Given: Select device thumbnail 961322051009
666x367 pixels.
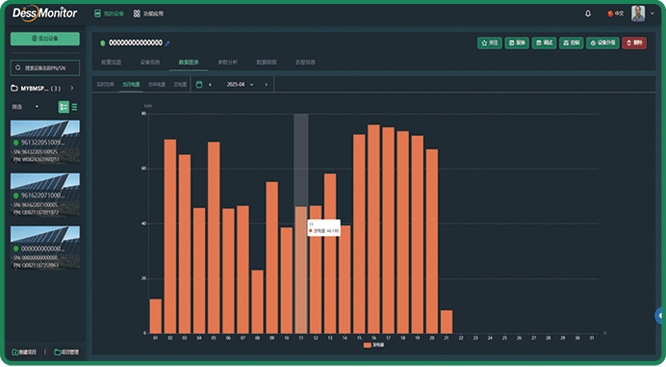Looking at the screenshot, I should tap(45, 142).
